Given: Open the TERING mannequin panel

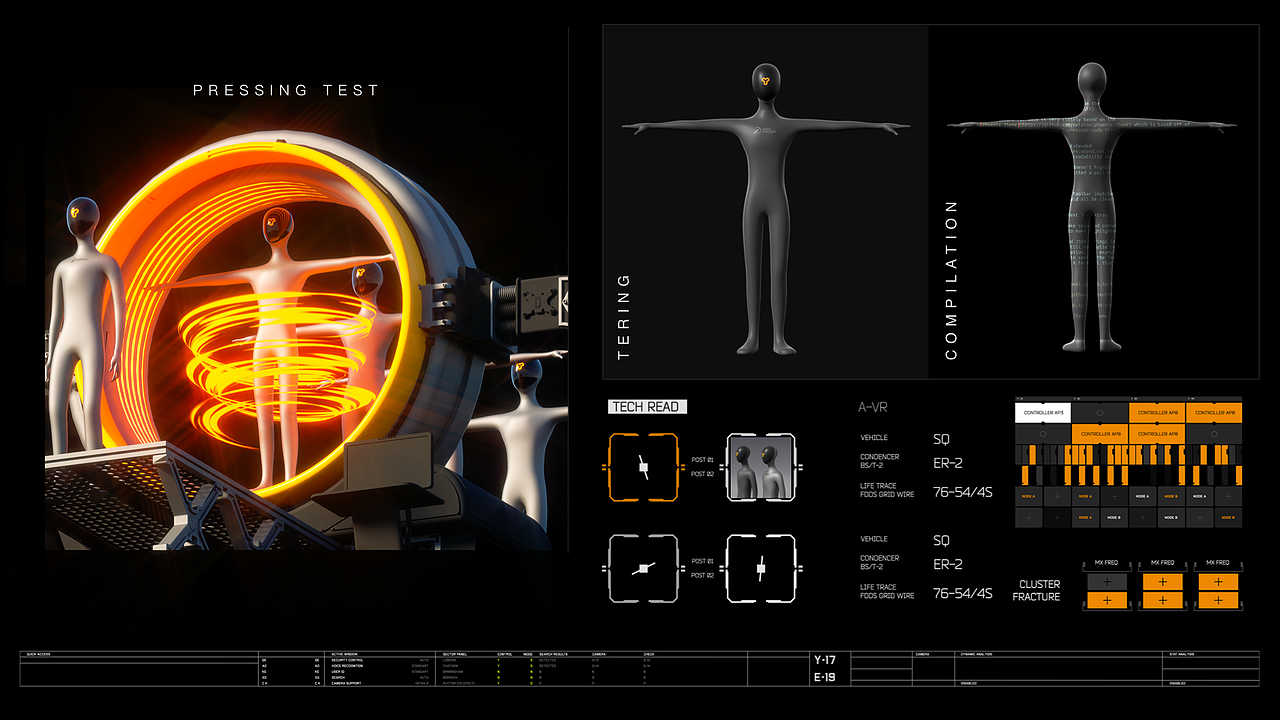Looking at the screenshot, I should pyautogui.click(x=766, y=202).
